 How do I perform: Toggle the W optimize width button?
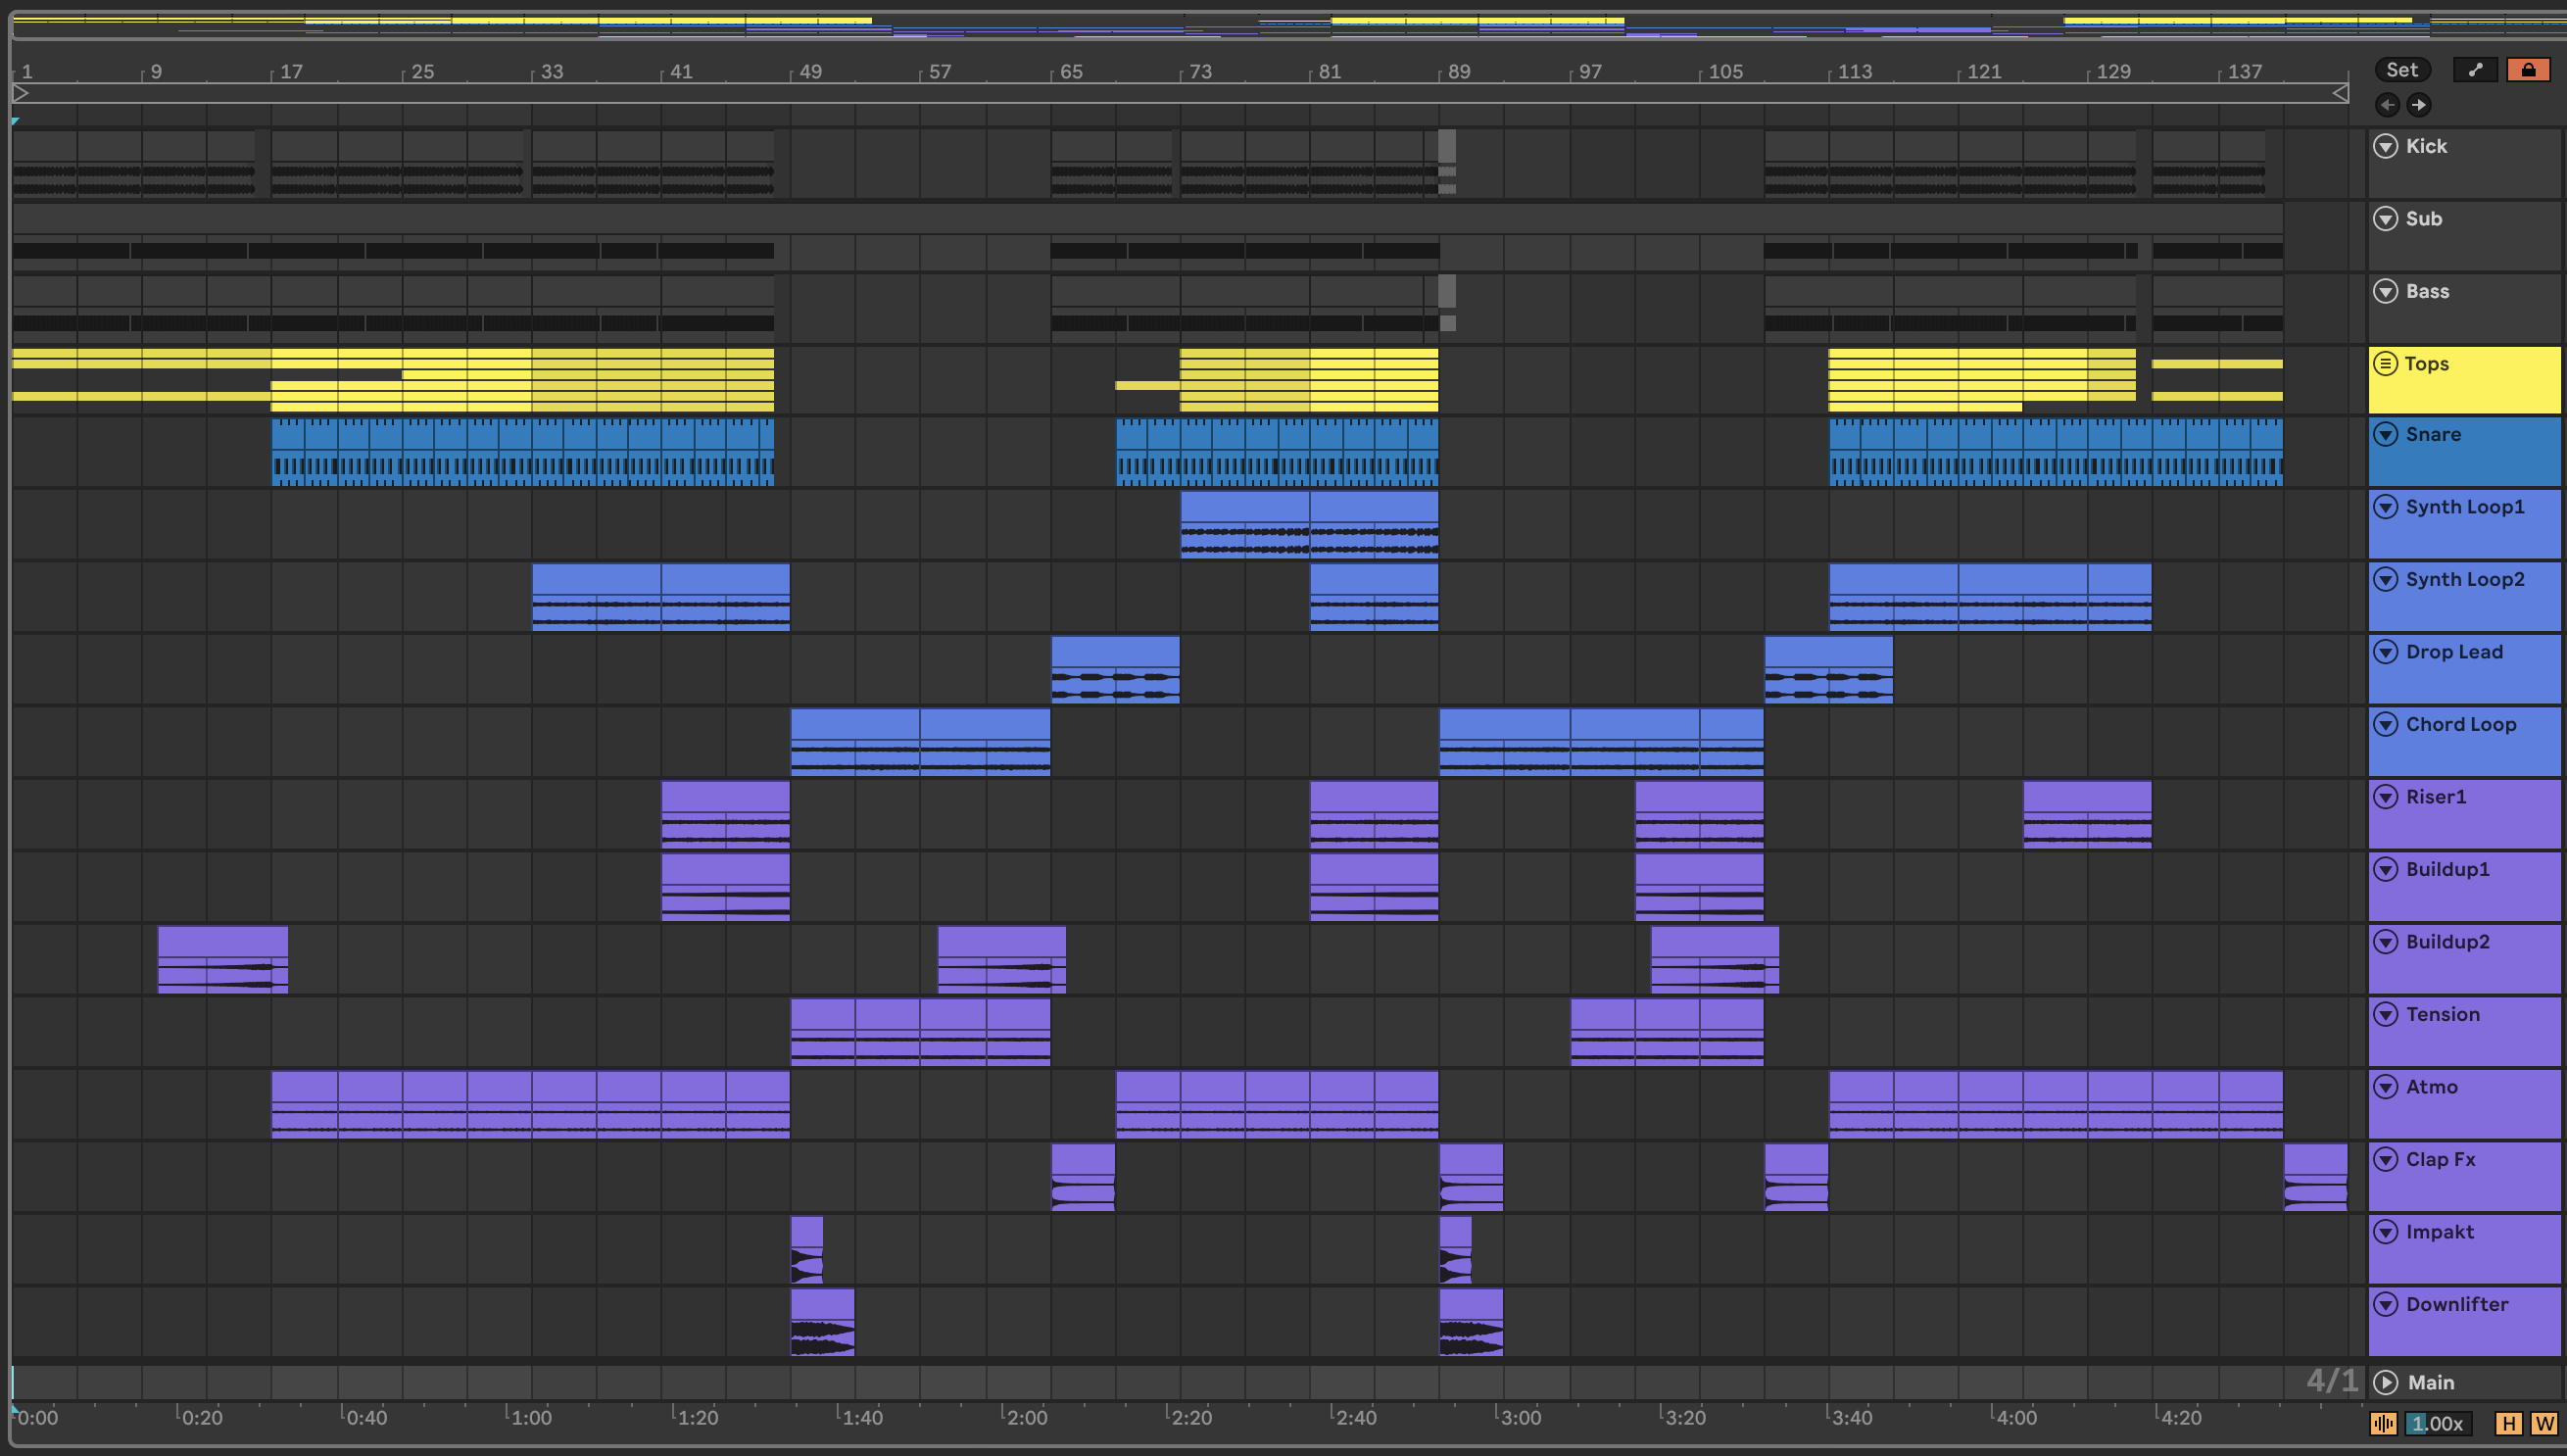pyautogui.click(x=2543, y=1423)
